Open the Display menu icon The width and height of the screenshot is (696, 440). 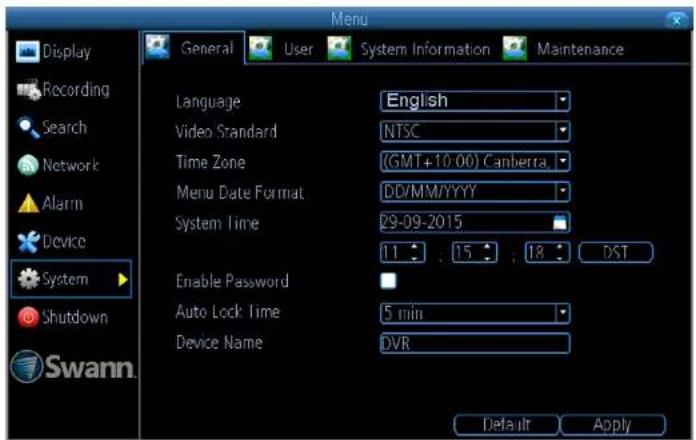pos(28,52)
